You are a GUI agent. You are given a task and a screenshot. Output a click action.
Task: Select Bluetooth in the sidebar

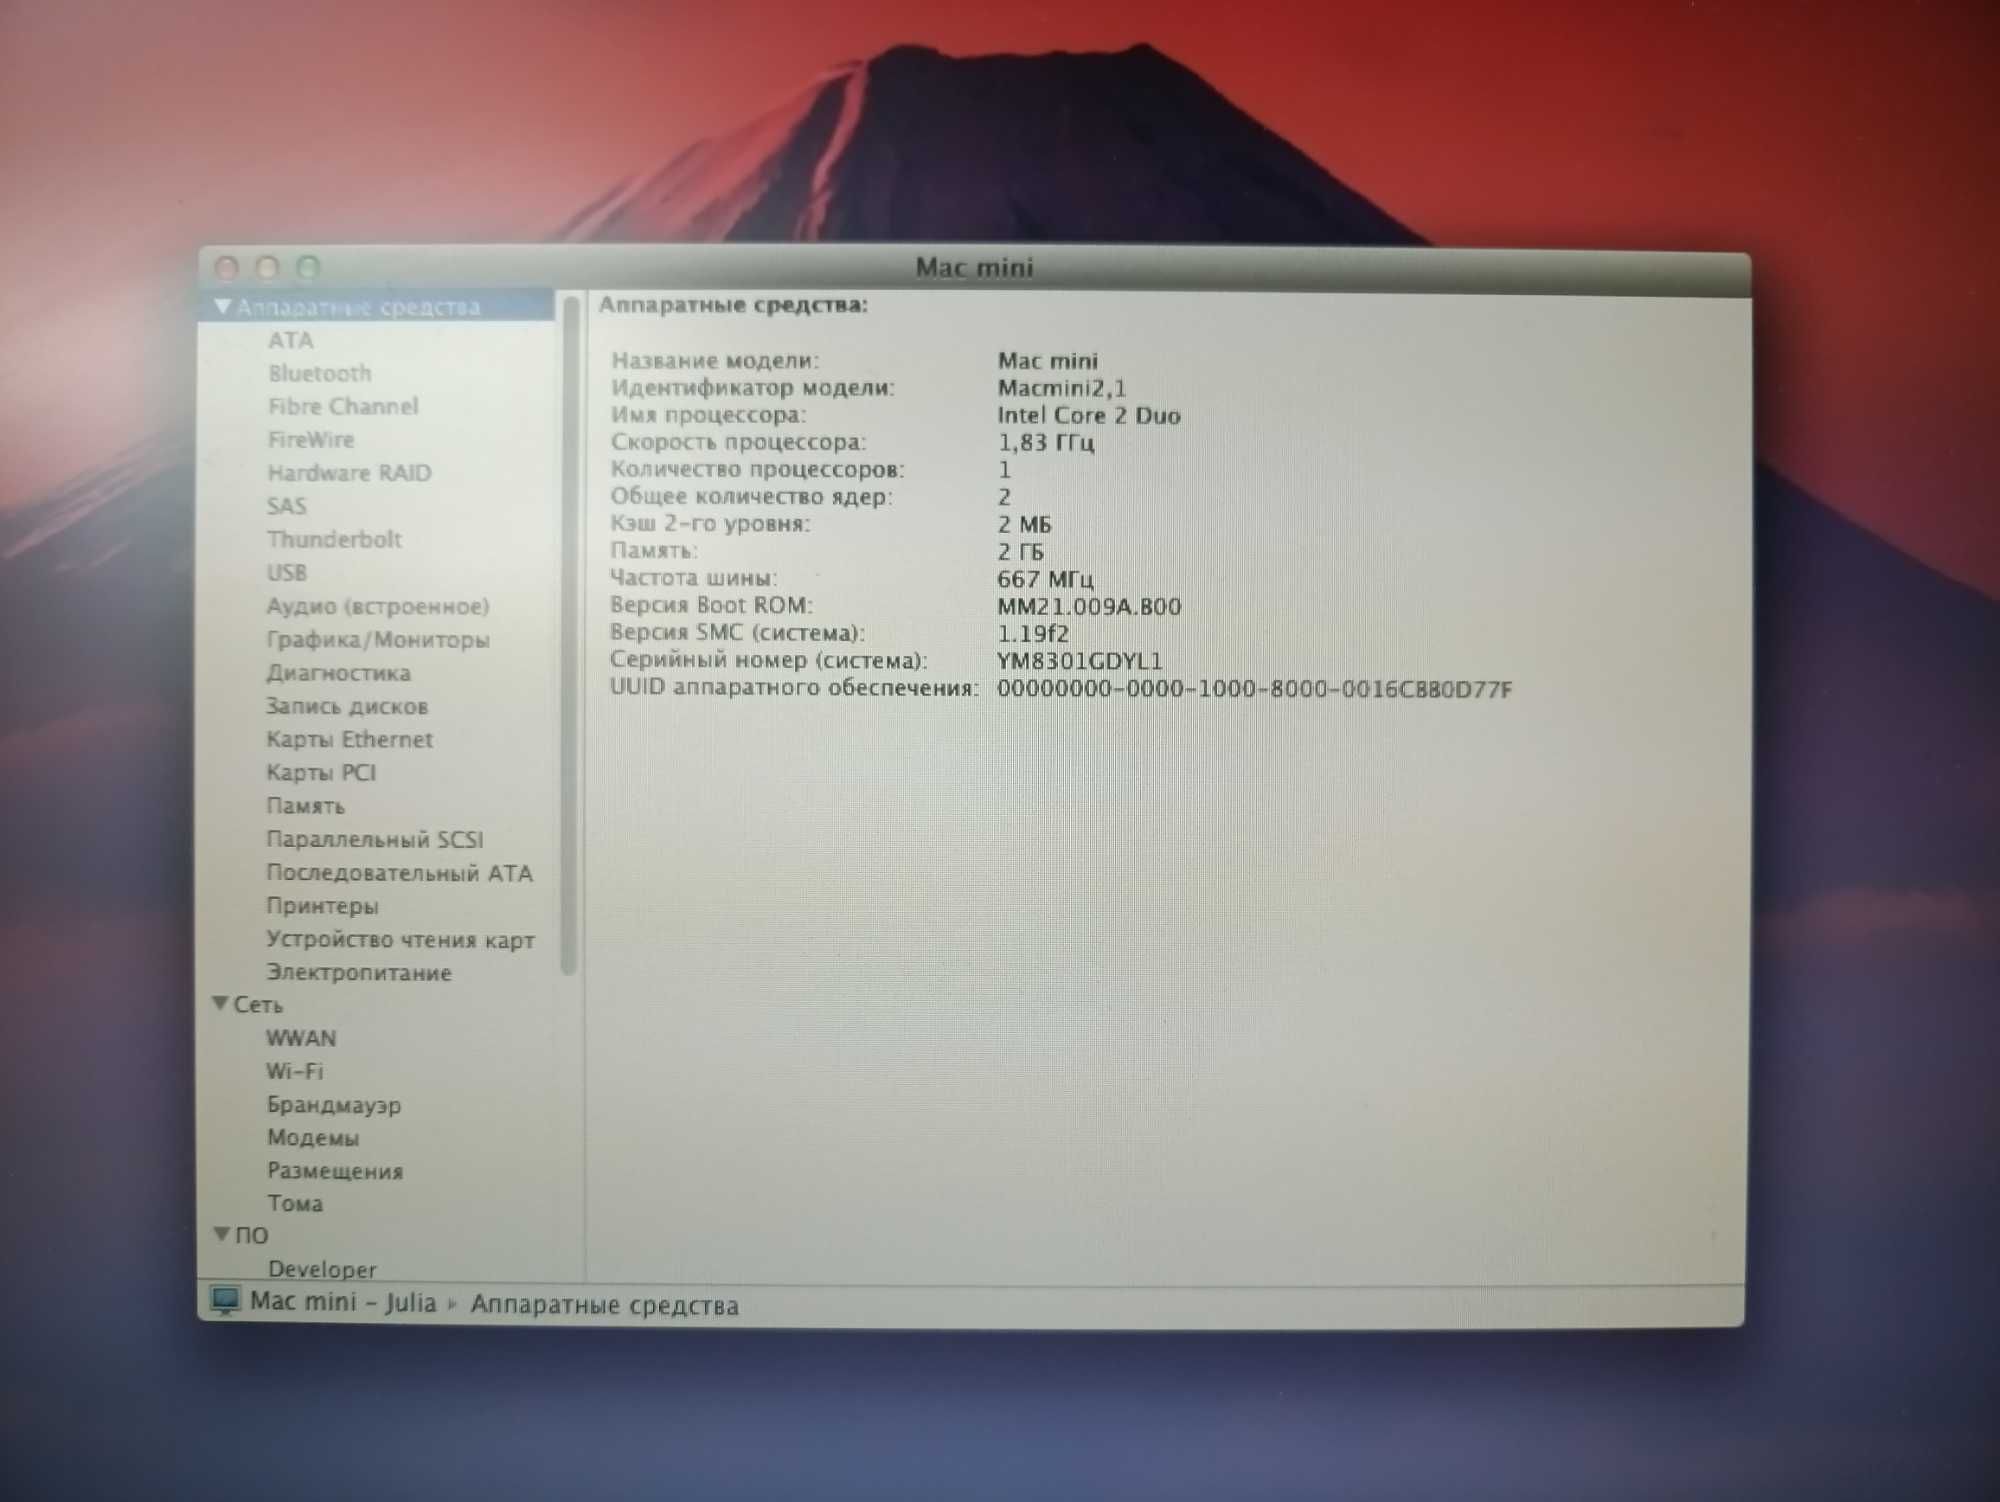[x=319, y=373]
